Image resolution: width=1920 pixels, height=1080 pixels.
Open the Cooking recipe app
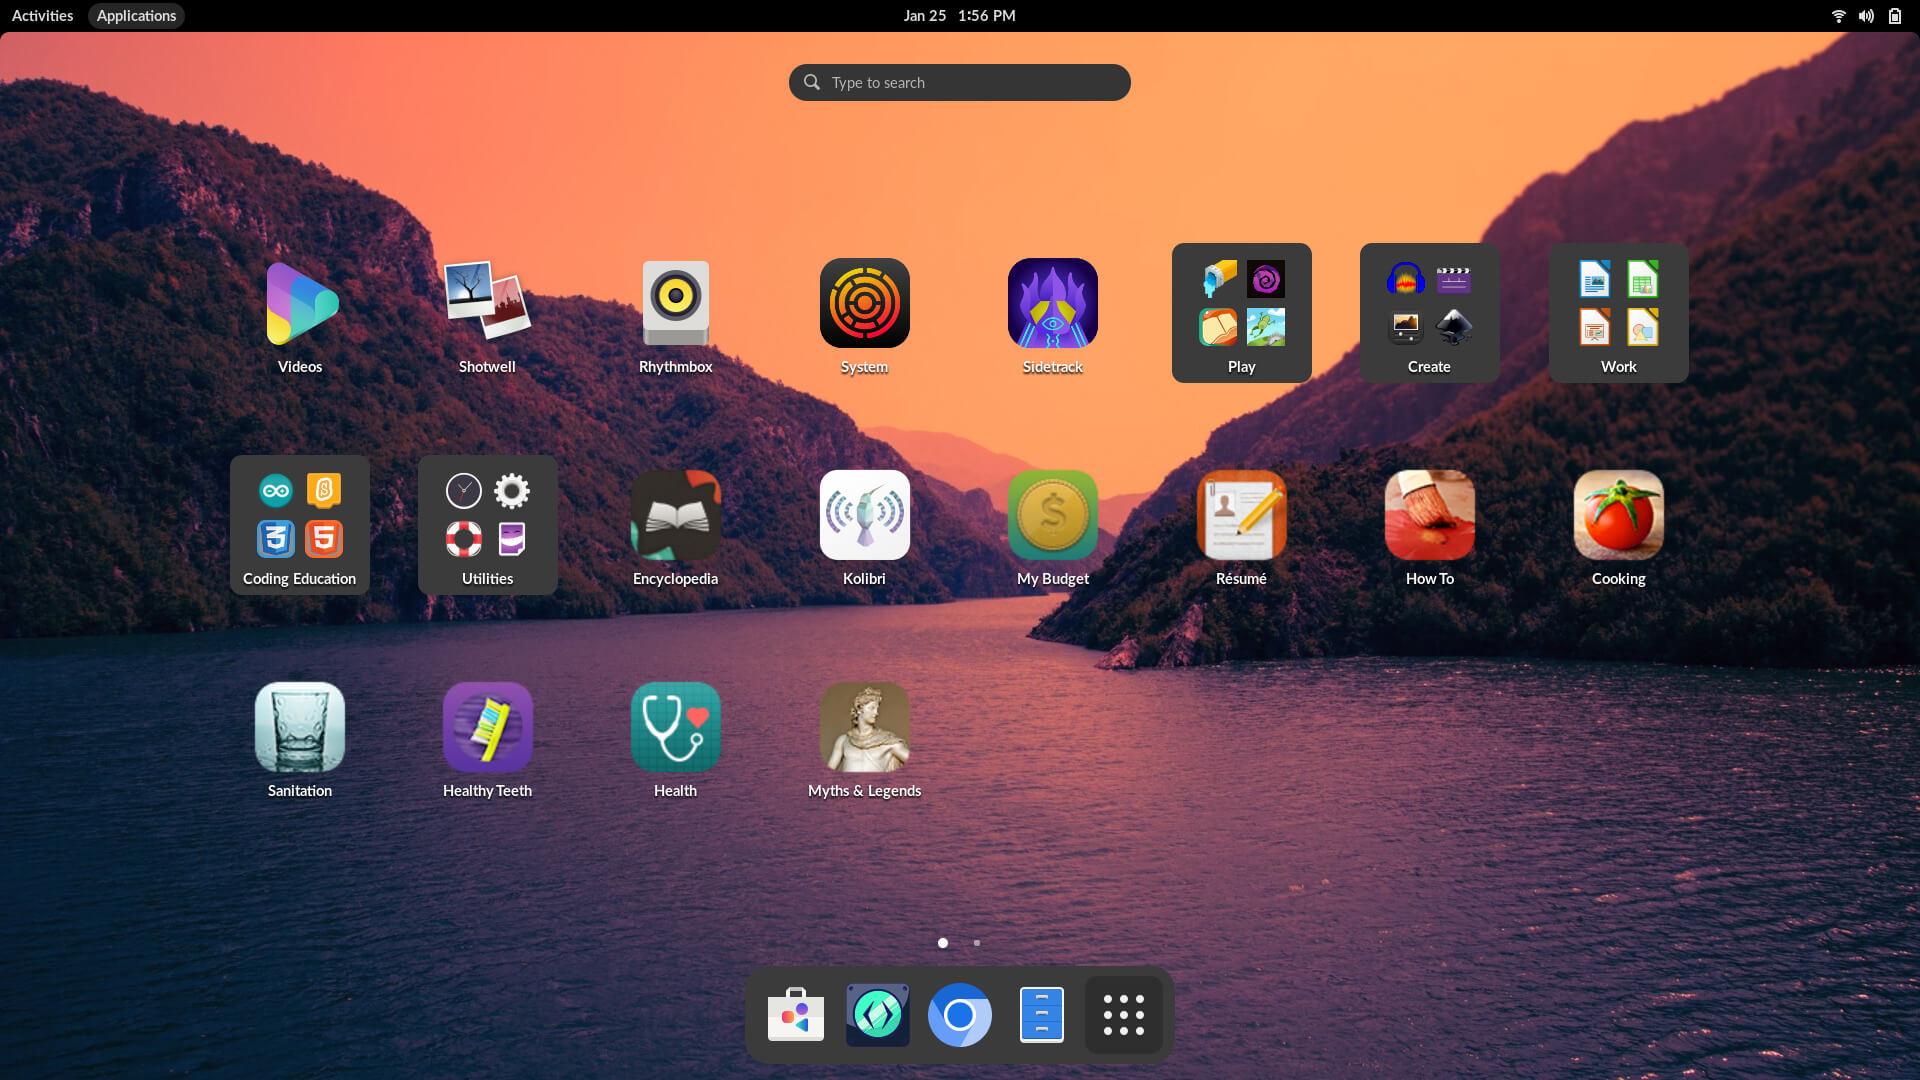1618,515
